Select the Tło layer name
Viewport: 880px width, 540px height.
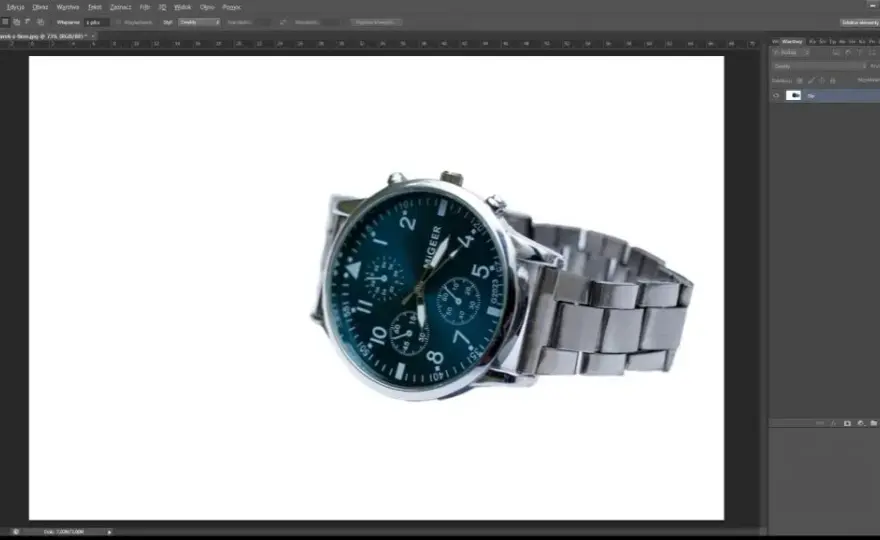click(811, 96)
